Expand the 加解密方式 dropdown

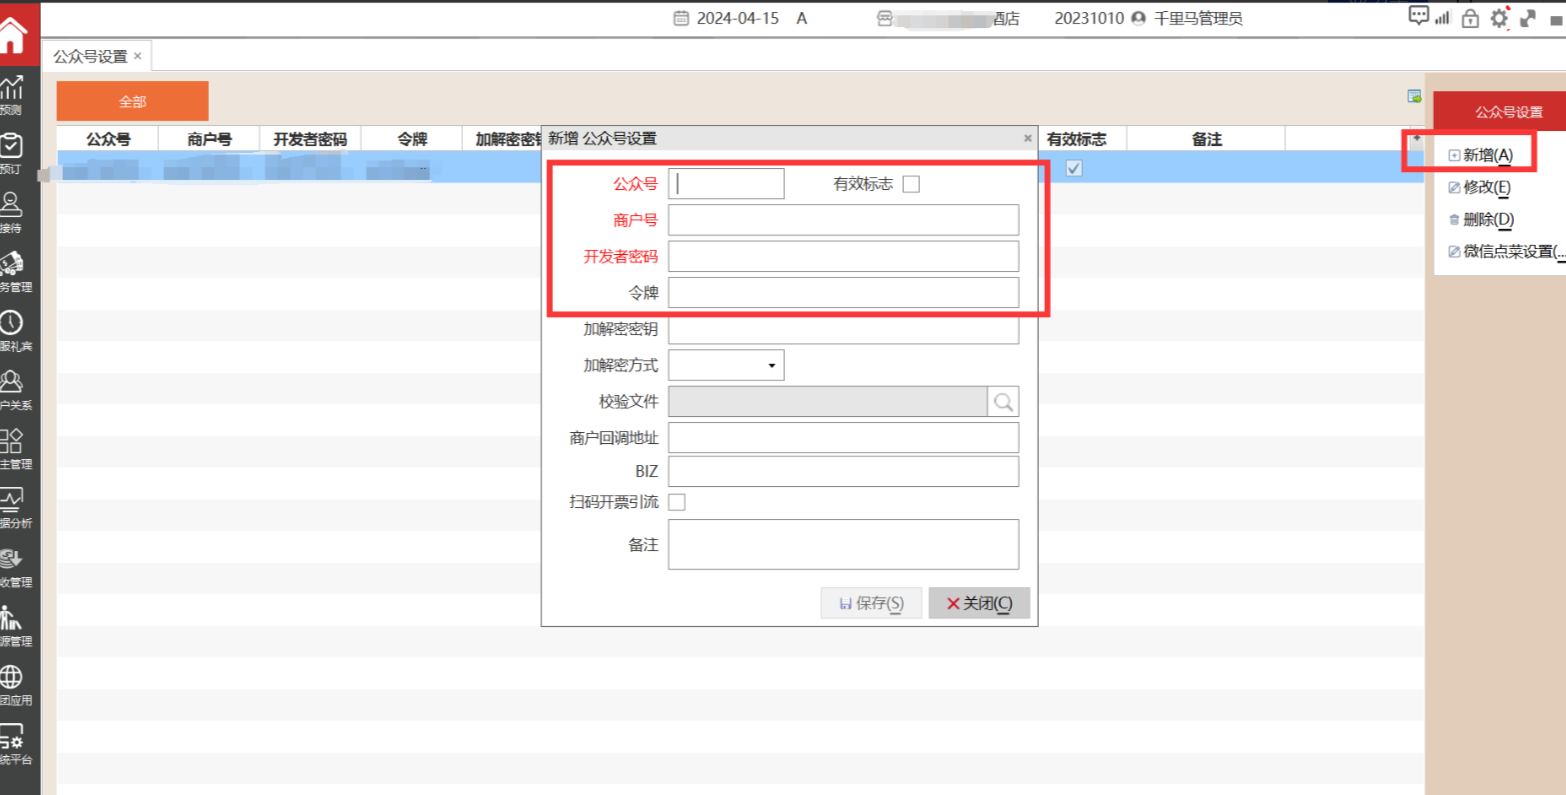click(771, 366)
